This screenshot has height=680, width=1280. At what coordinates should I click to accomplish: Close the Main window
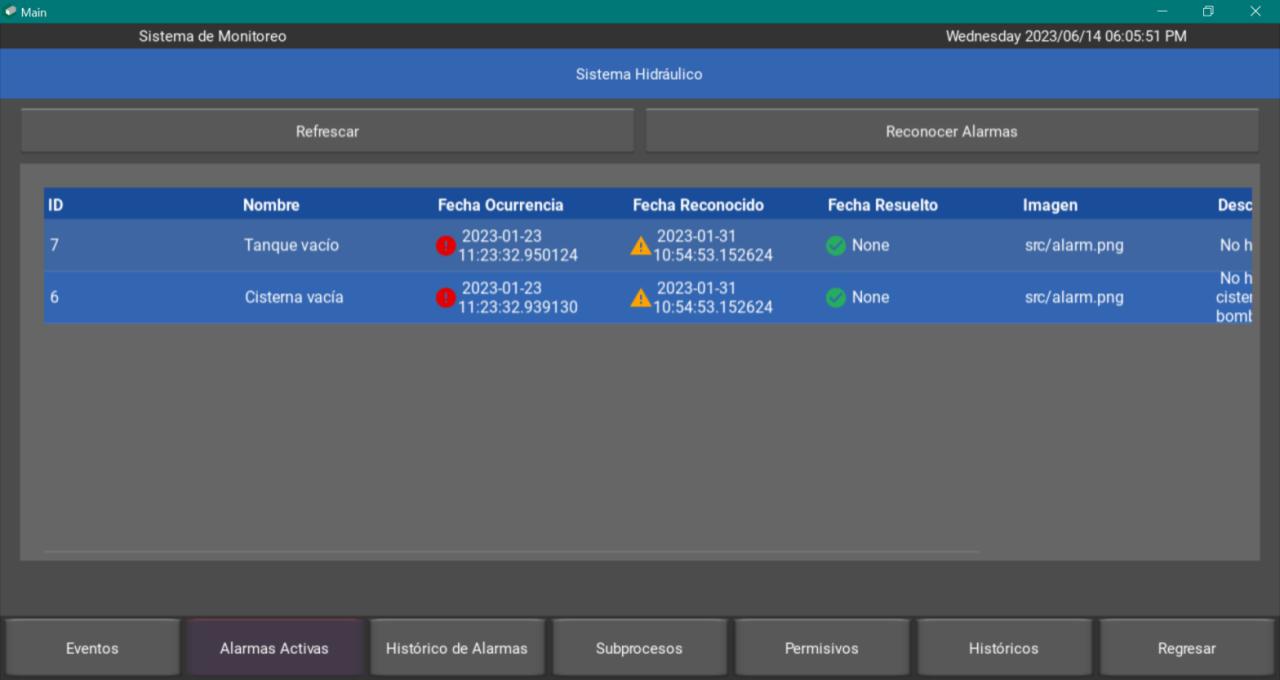(1255, 11)
